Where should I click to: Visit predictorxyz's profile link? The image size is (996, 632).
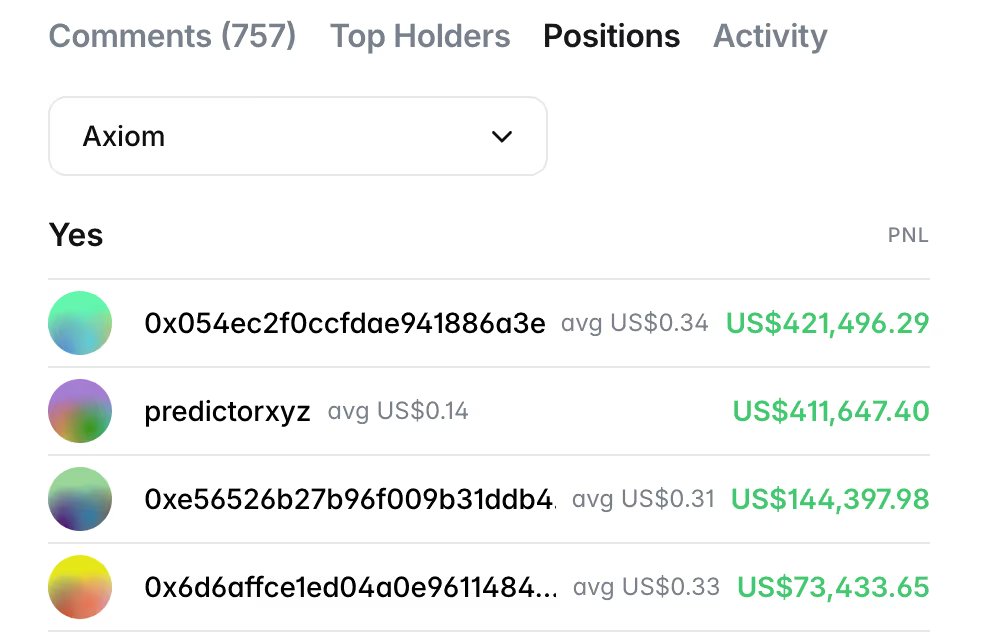point(228,411)
